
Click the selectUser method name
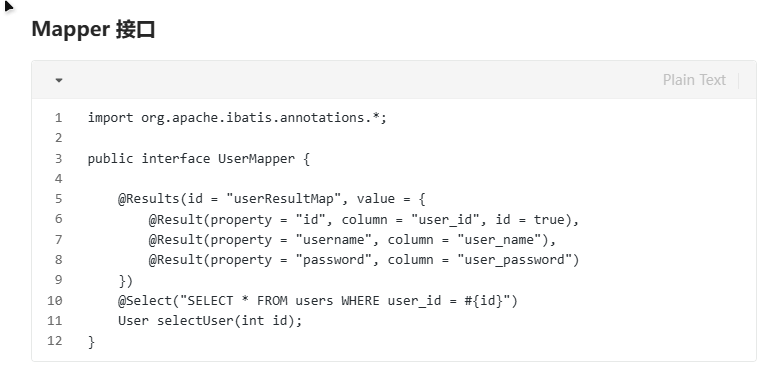point(195,321)
